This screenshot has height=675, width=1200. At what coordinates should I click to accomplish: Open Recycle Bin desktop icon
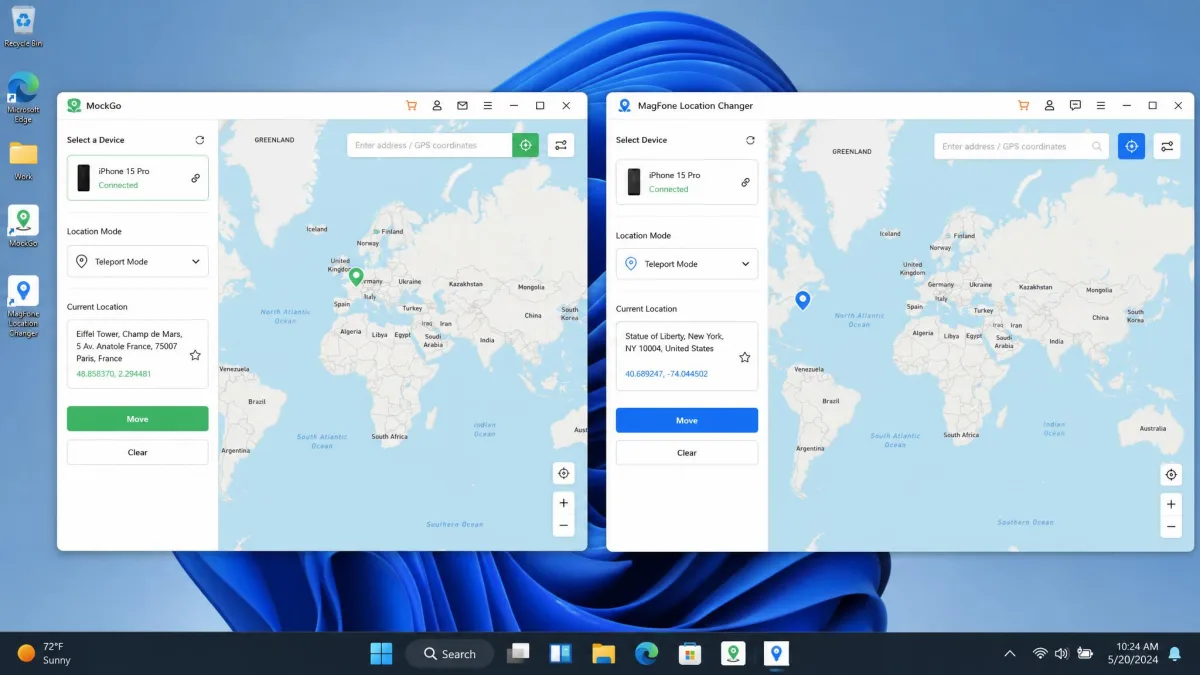(23, 26)
